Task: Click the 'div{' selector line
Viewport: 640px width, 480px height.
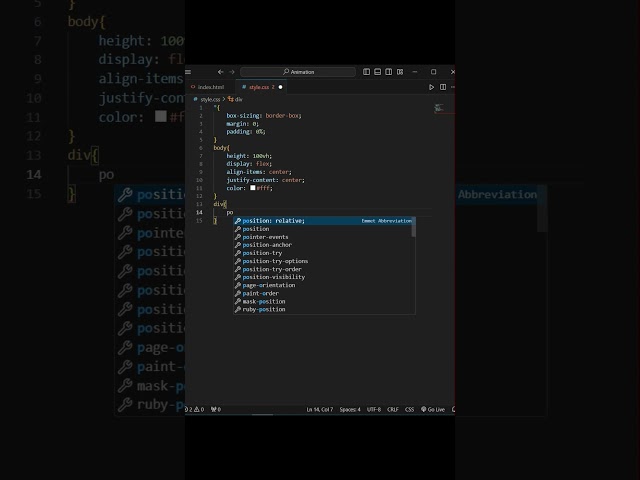Action: [x=220, y=204]
